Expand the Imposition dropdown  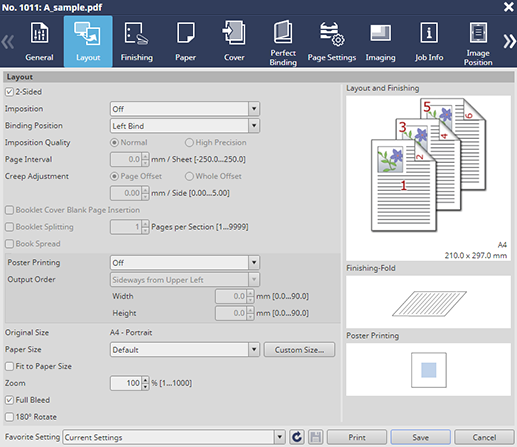(x=254, y=109)
